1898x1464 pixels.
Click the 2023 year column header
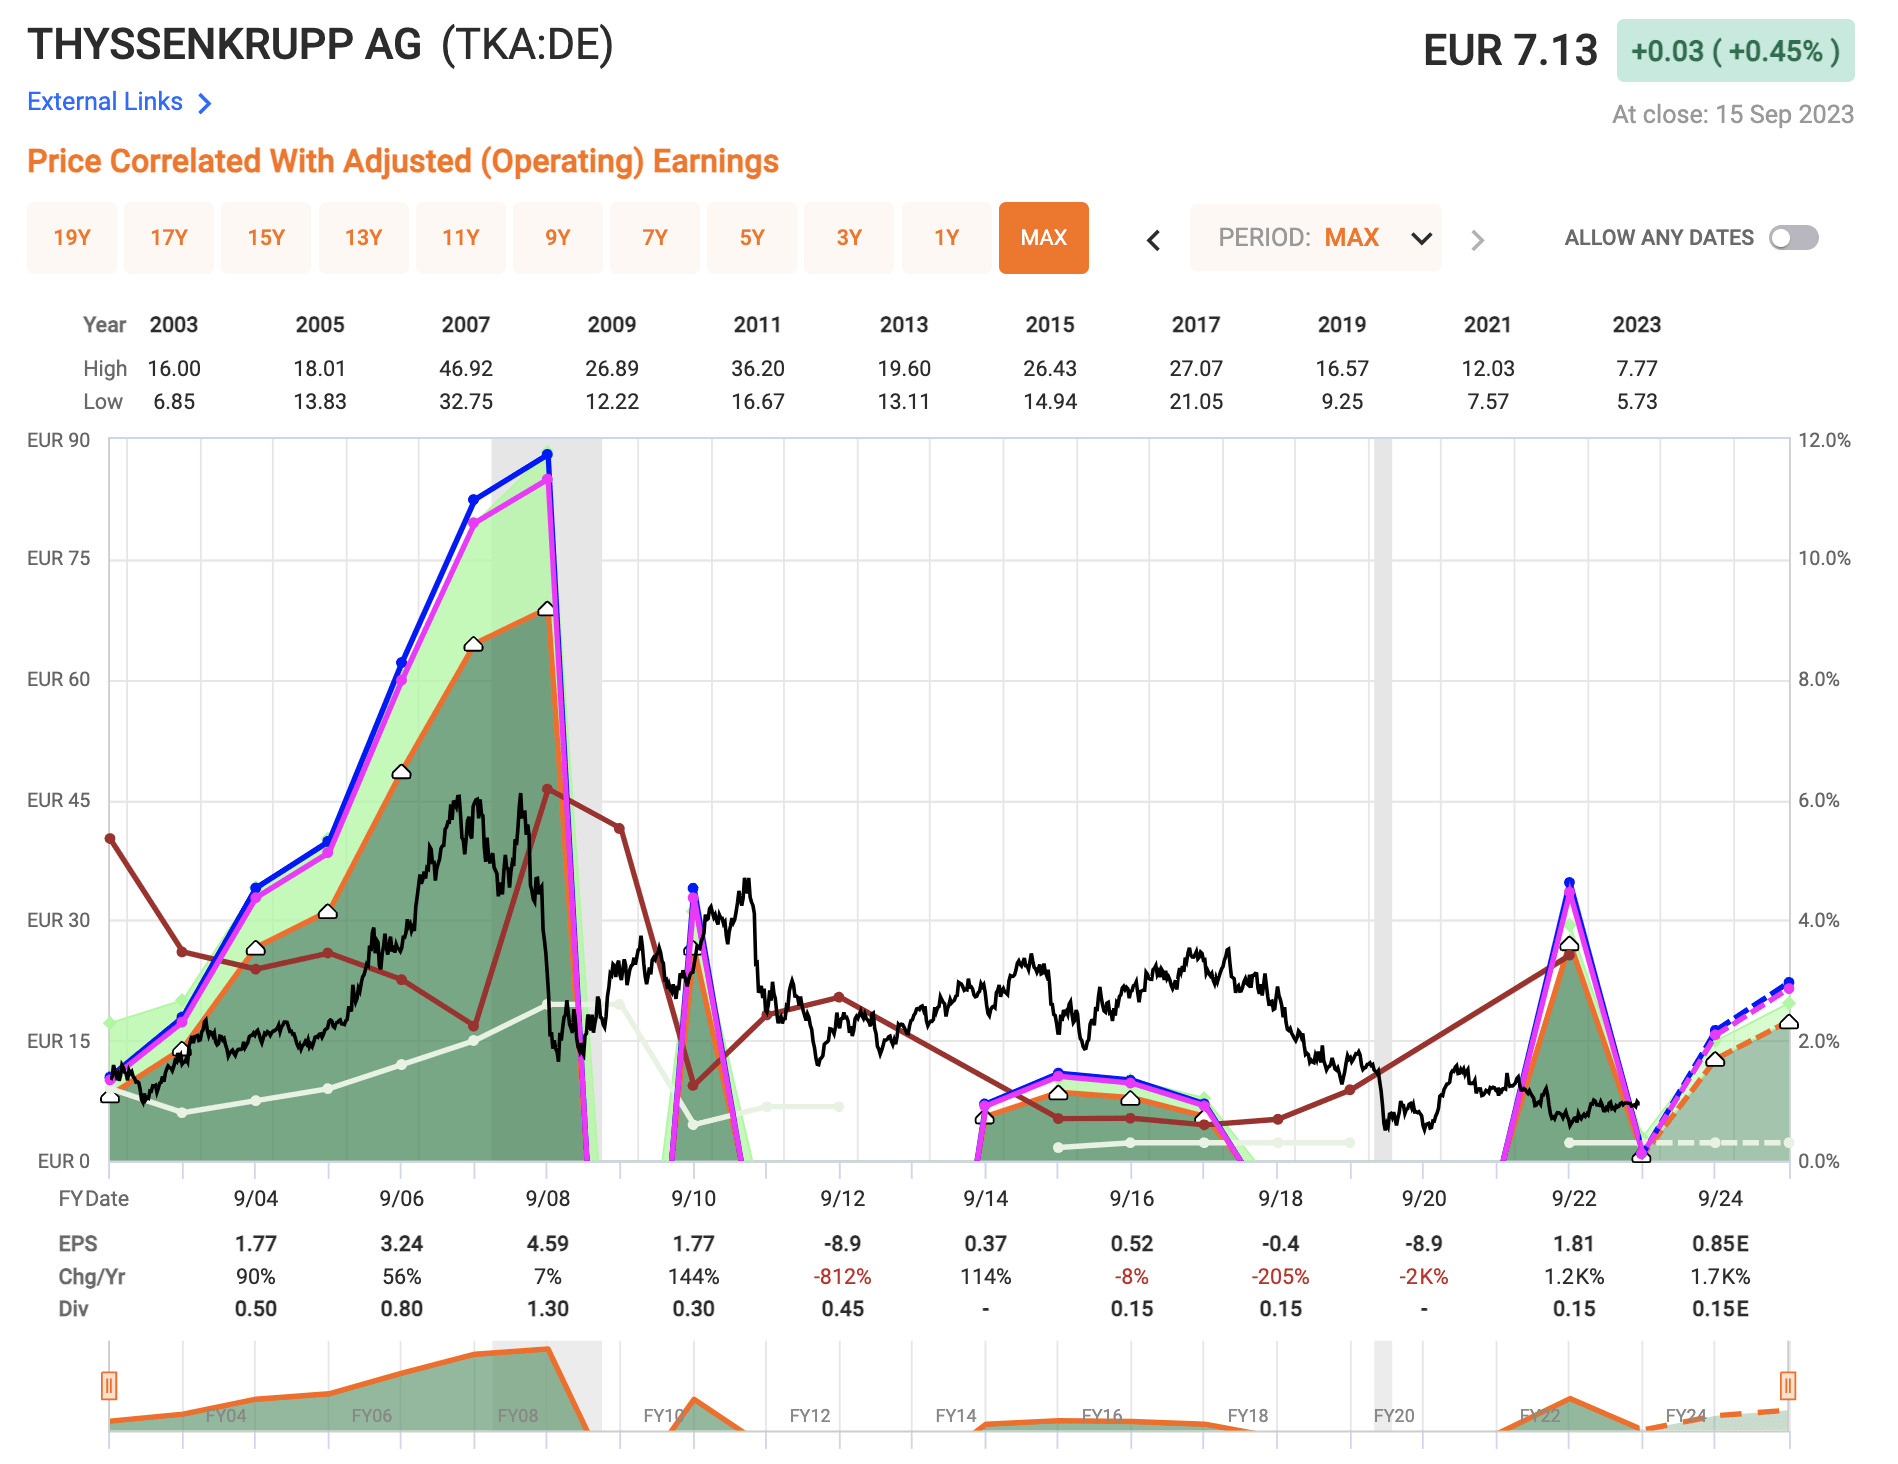1637,325
